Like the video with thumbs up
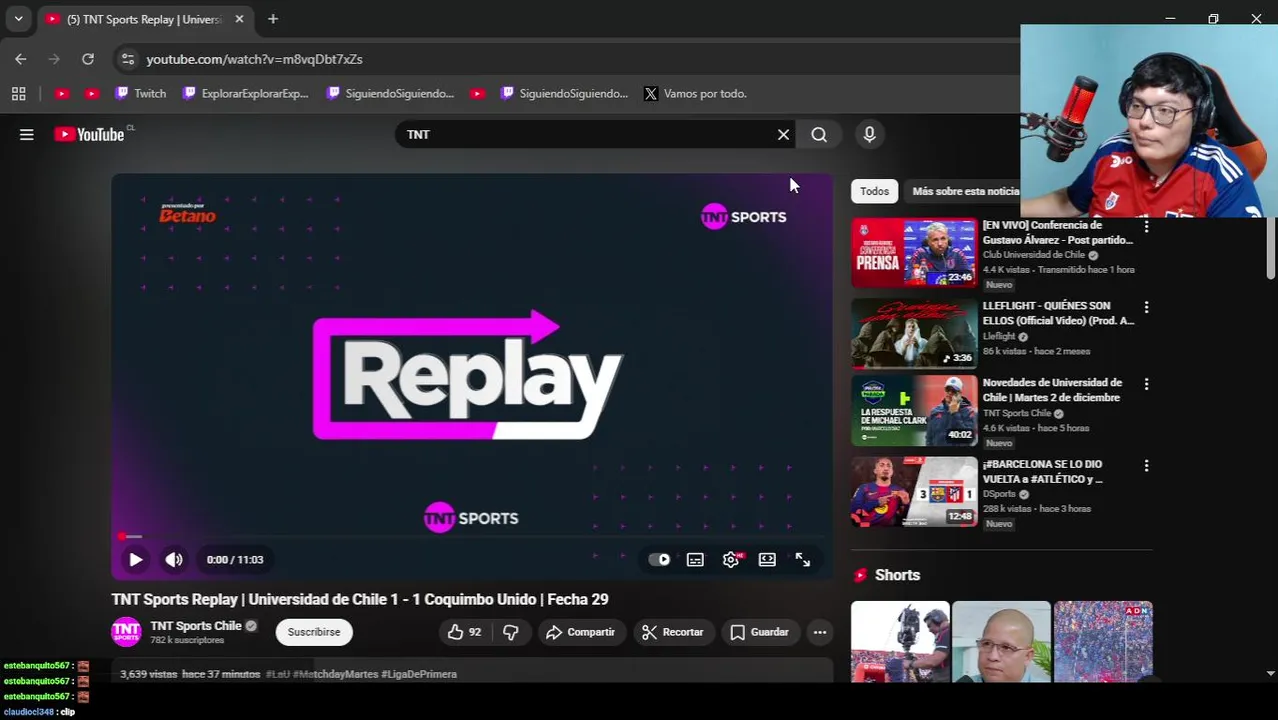The image size is (1278, 720). click(464, 632)
